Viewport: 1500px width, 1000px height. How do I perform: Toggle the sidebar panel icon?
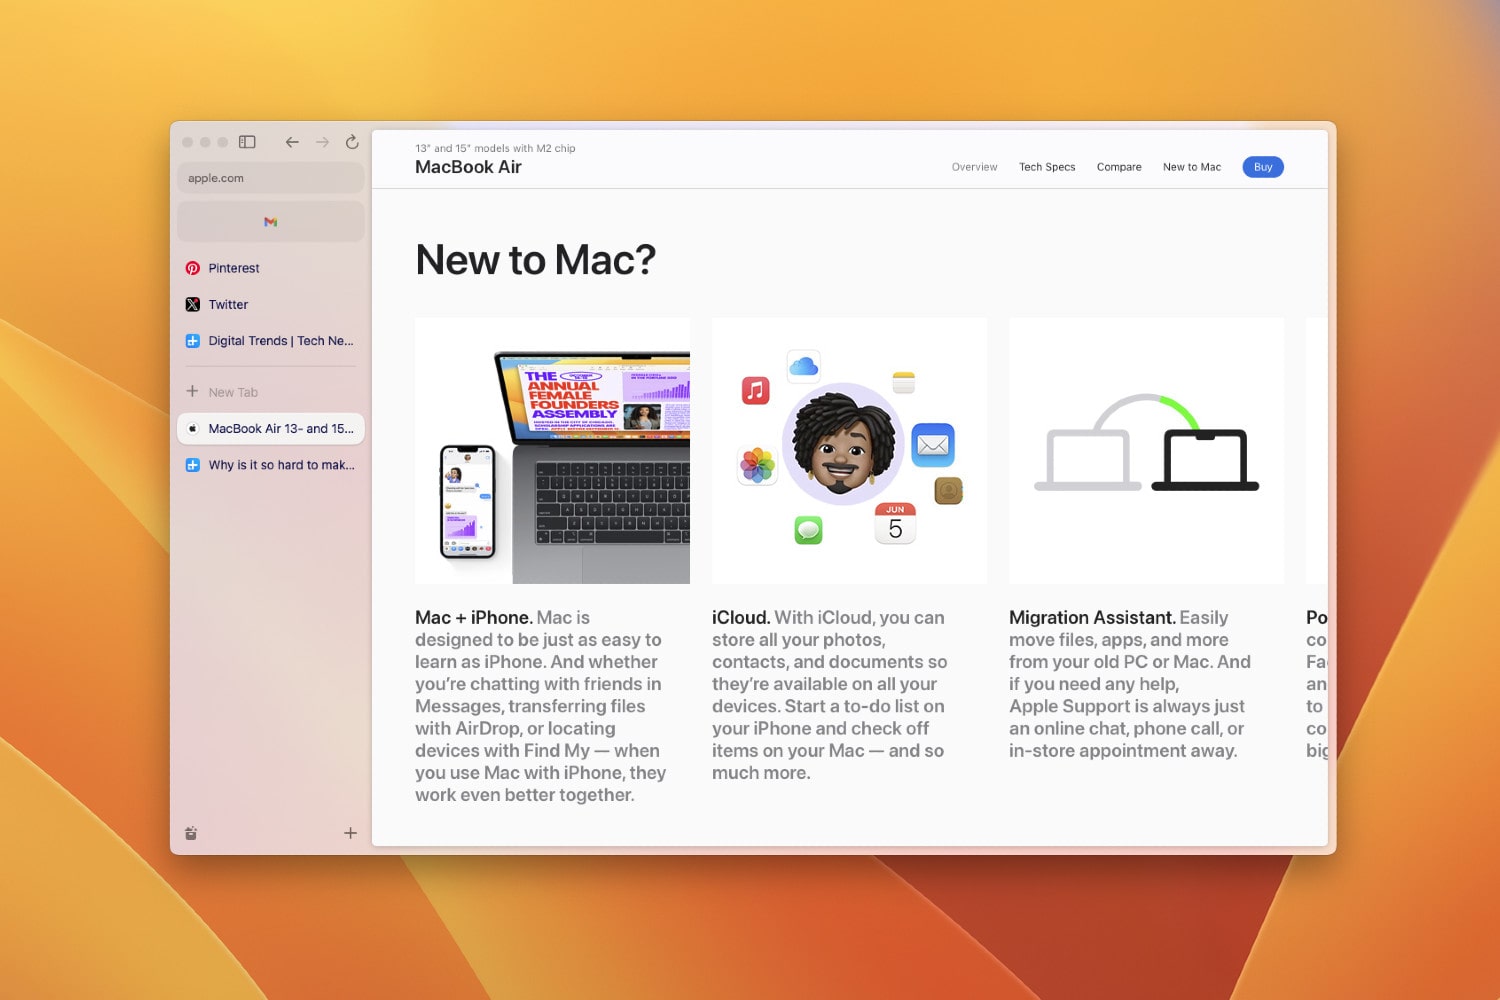(247, 142)
